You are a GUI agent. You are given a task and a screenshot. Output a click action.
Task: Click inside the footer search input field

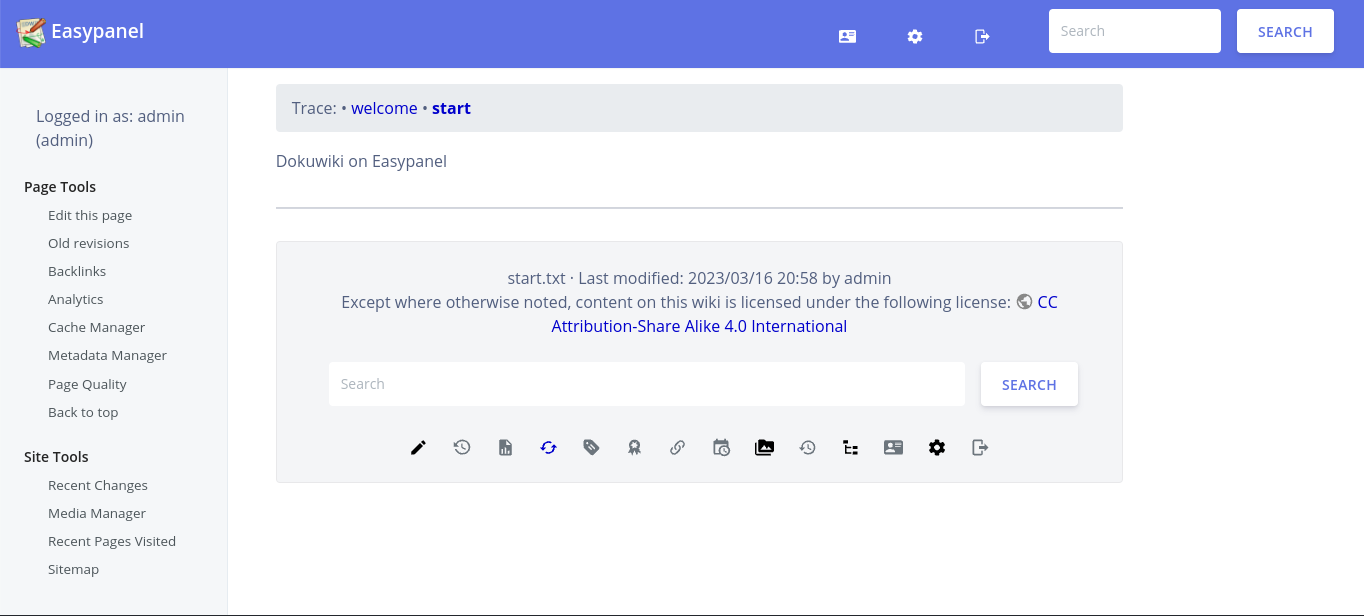point(646,384)
